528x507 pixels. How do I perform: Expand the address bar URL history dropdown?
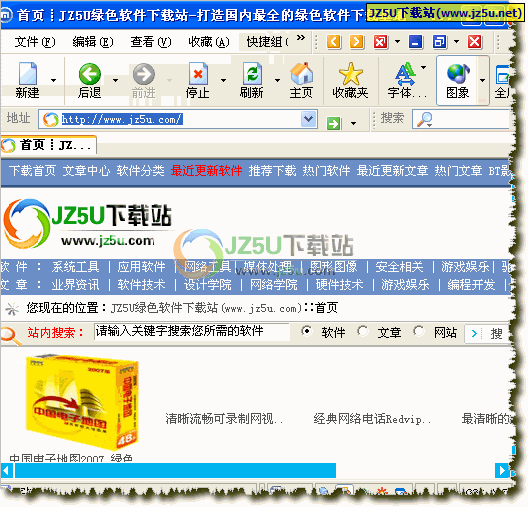309,119
